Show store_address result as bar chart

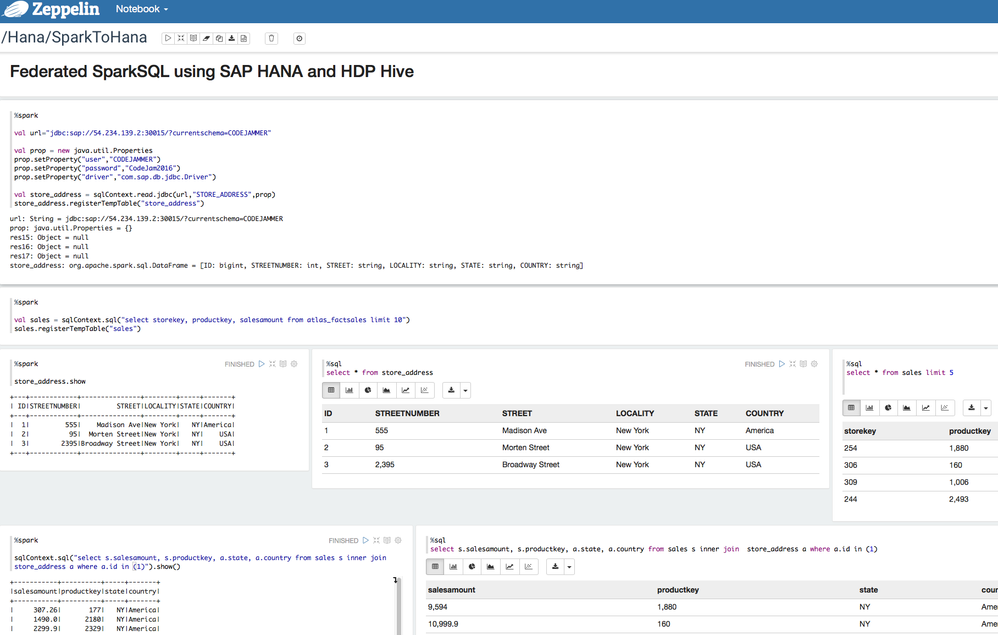tap(350, 390)
